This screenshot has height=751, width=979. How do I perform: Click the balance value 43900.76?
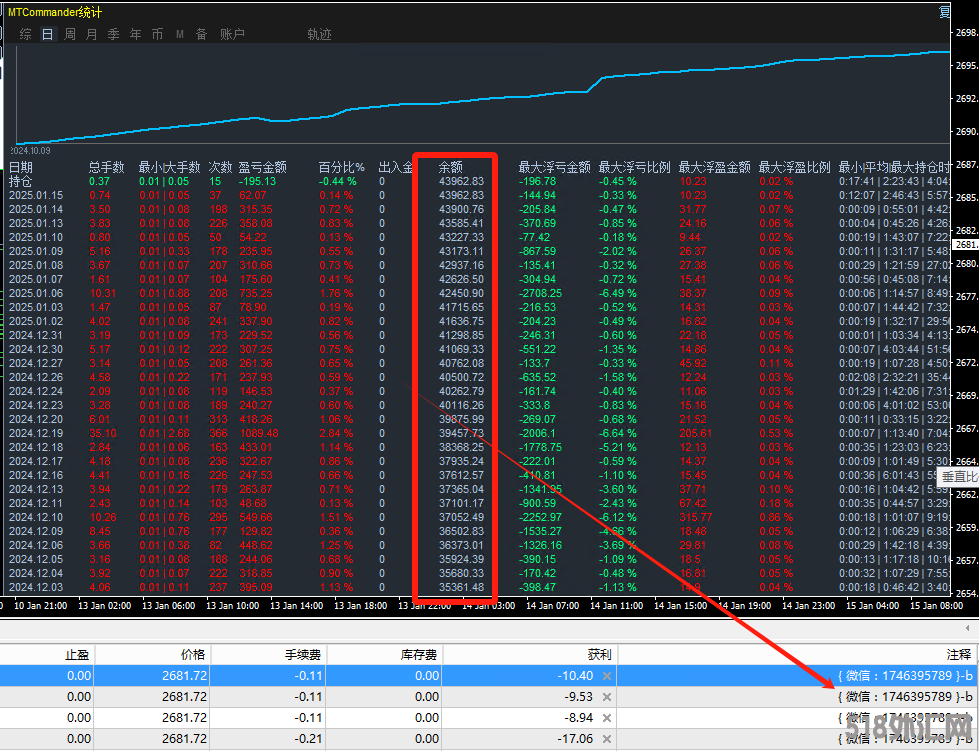(461, 209)
